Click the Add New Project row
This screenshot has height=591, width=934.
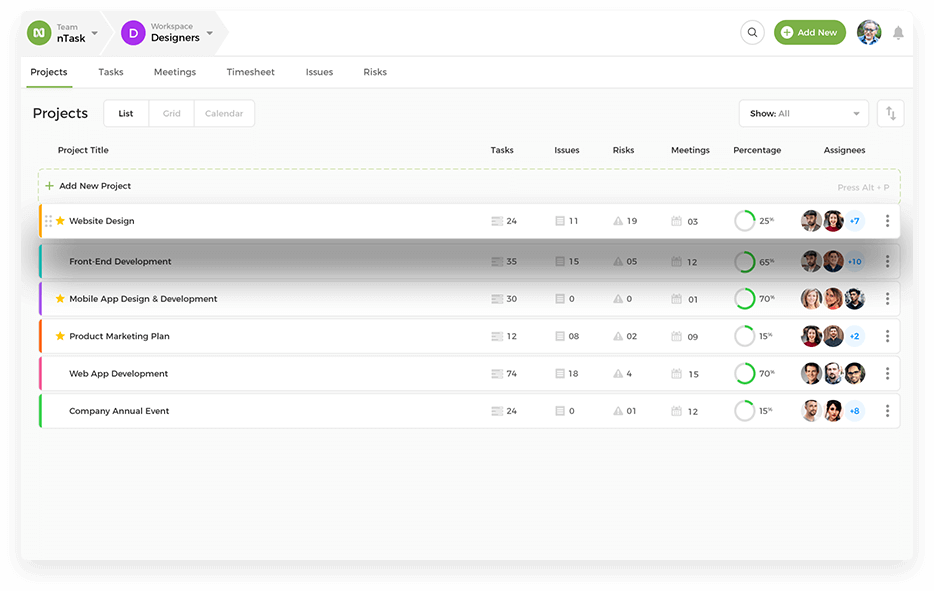95,186
